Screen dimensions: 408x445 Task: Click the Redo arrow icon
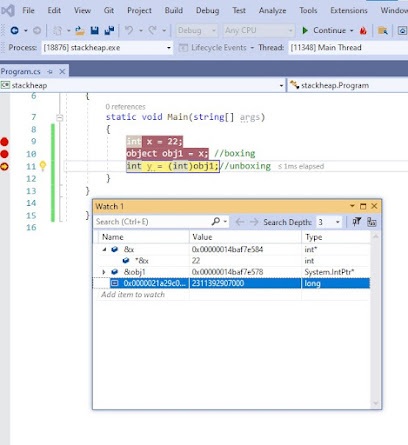pyautogui.click(x=153, y=31)
